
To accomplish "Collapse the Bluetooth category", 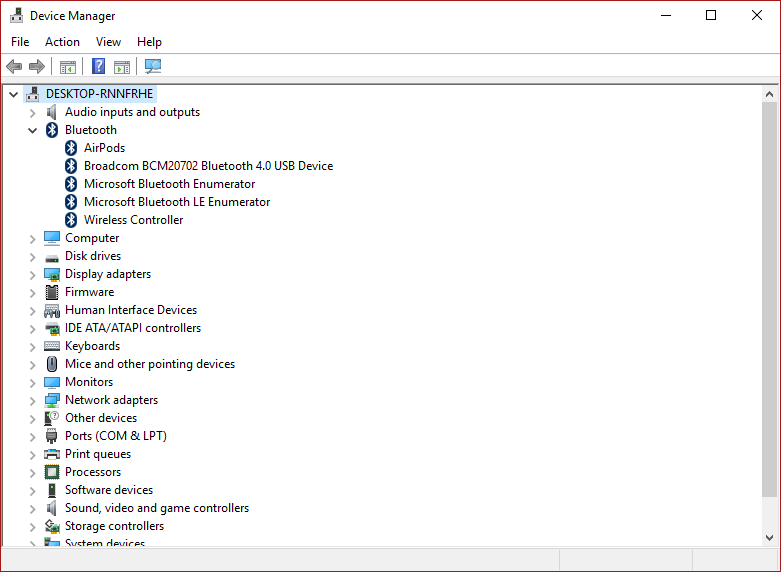I will click(x=33, y=131).
